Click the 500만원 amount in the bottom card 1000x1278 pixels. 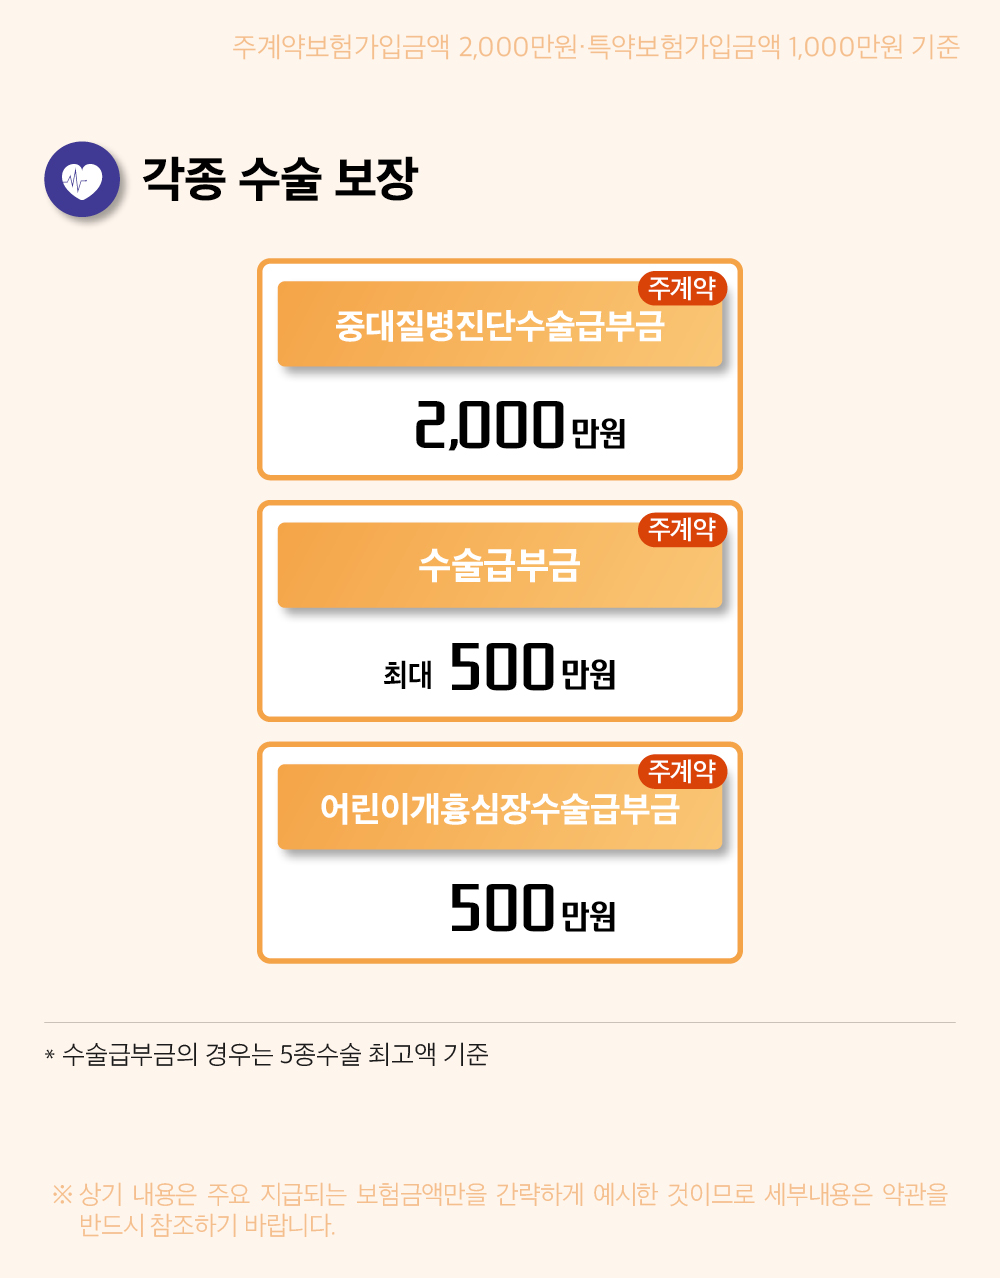coord(532,908)
